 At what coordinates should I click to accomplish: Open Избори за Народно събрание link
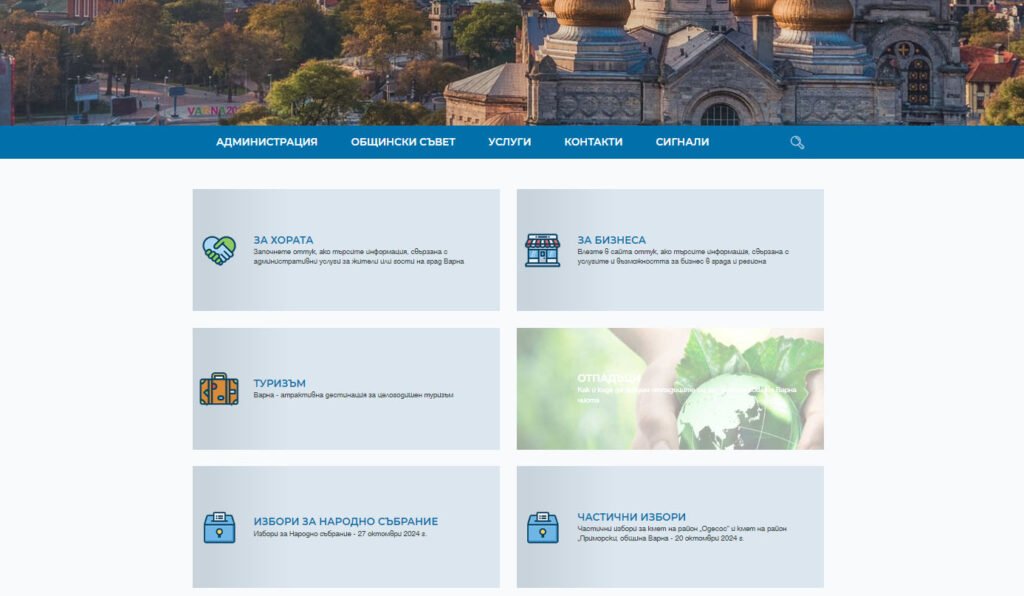coord(345,521)
